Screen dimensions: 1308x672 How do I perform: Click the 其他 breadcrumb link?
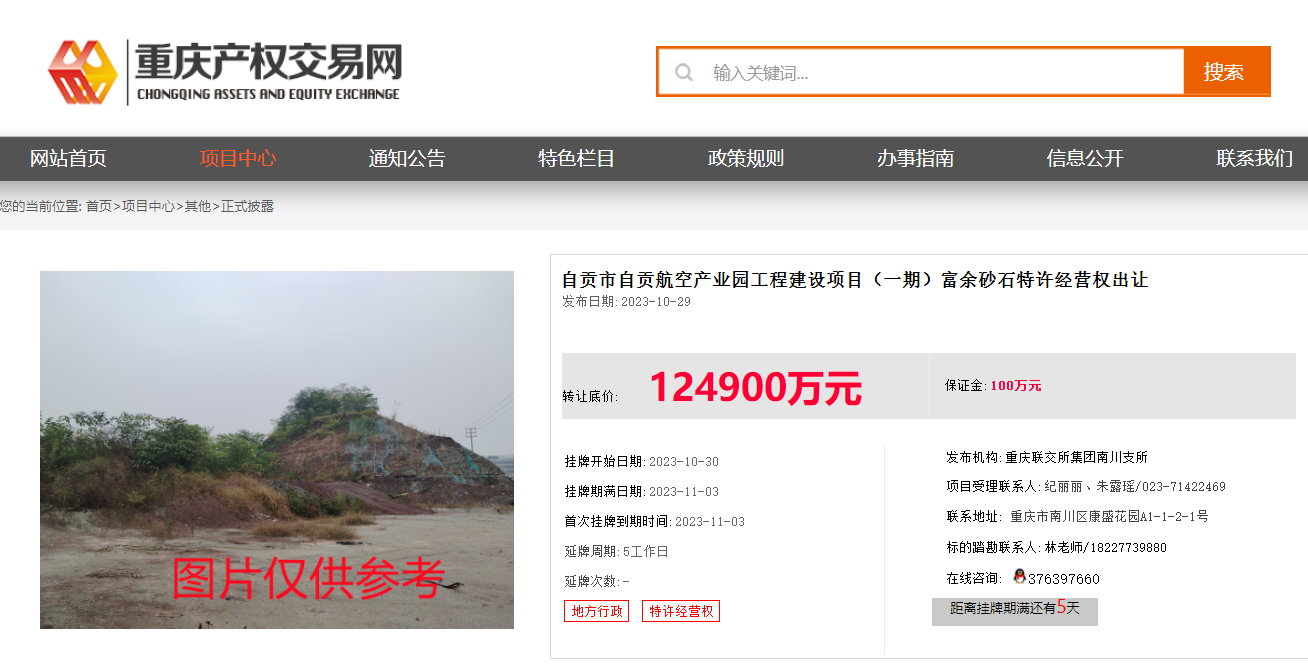coord(197,206)
